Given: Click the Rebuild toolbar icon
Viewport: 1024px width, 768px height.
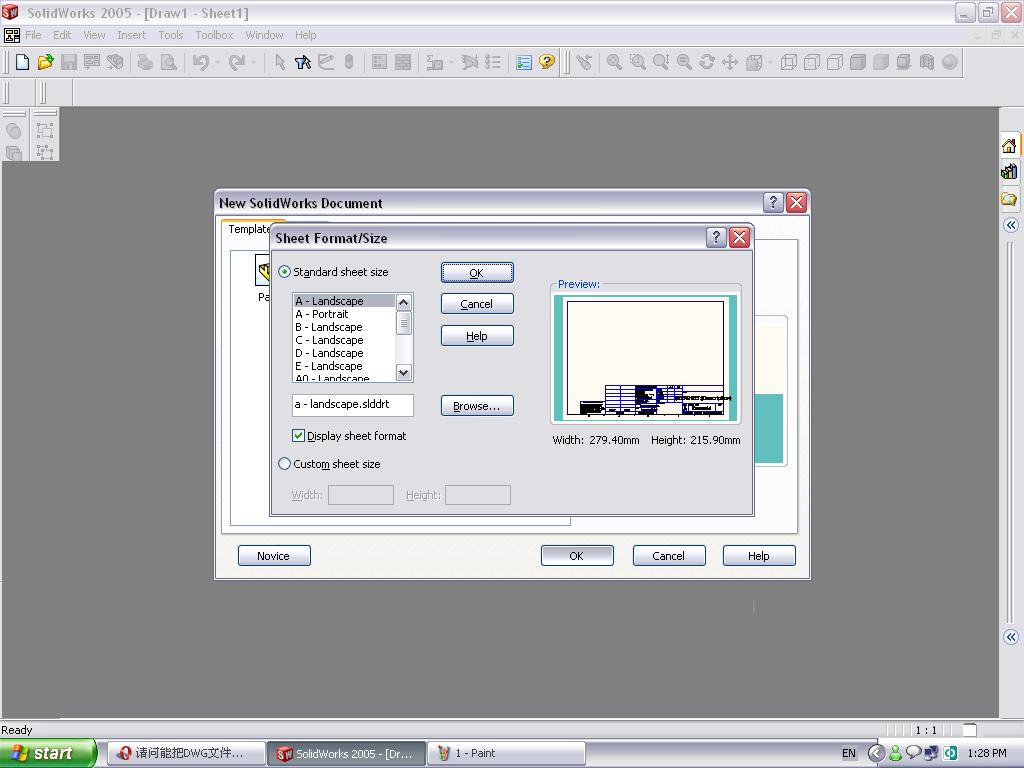Looking at the screenshot, I should [x=349, y=62].
